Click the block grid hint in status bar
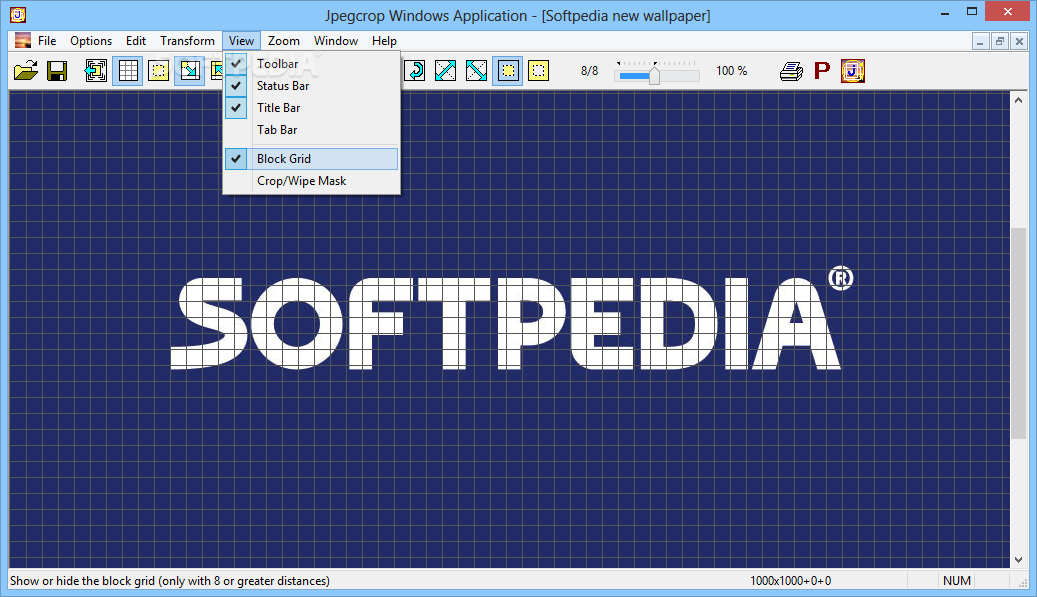The width and height of the screenshot is (1037, 597). click(169, 580)
